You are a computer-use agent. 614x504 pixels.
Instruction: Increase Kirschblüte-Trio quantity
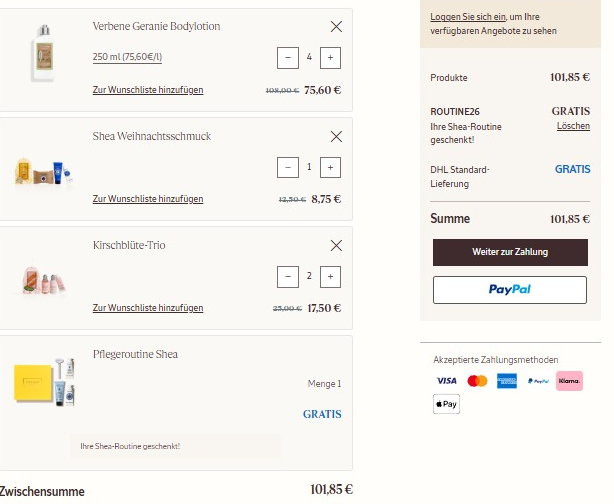coord(332,276)
